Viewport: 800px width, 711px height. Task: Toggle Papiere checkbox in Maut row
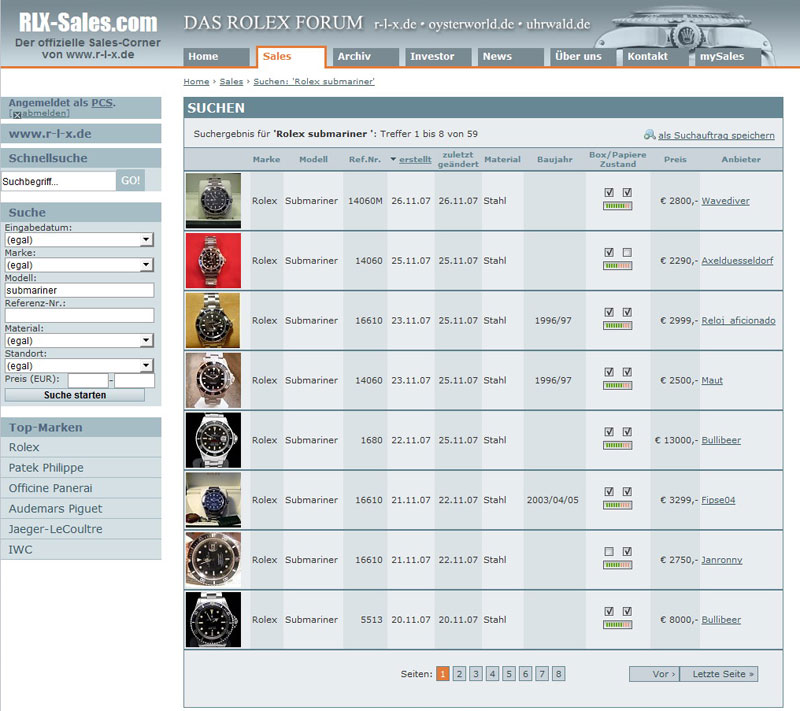[x=627, y=372]
